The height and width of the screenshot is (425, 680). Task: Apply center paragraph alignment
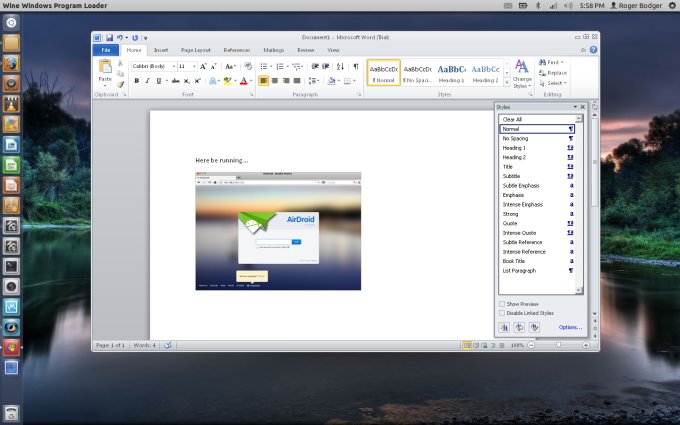(275, 80)
